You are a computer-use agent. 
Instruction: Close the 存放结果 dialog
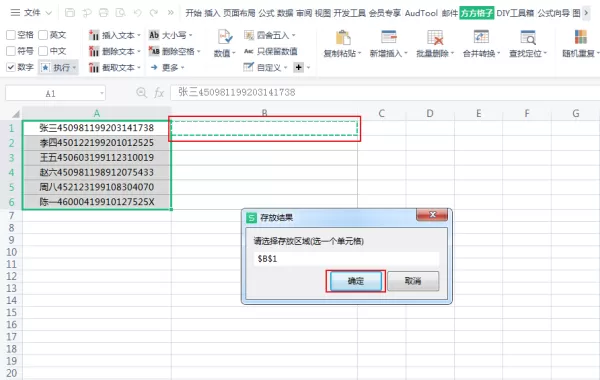pos(432,215)
